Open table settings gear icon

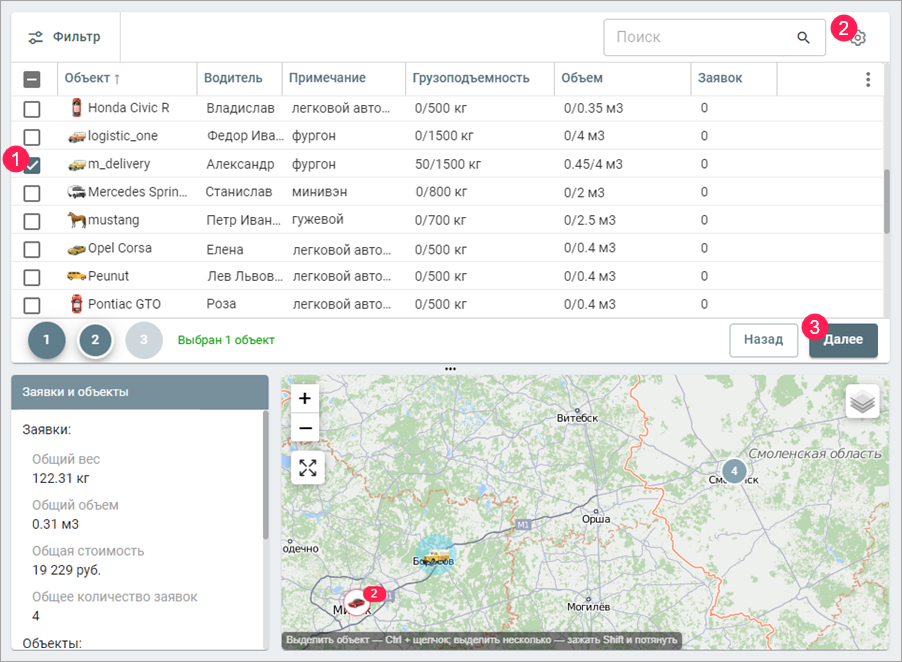tap(858, 38)
